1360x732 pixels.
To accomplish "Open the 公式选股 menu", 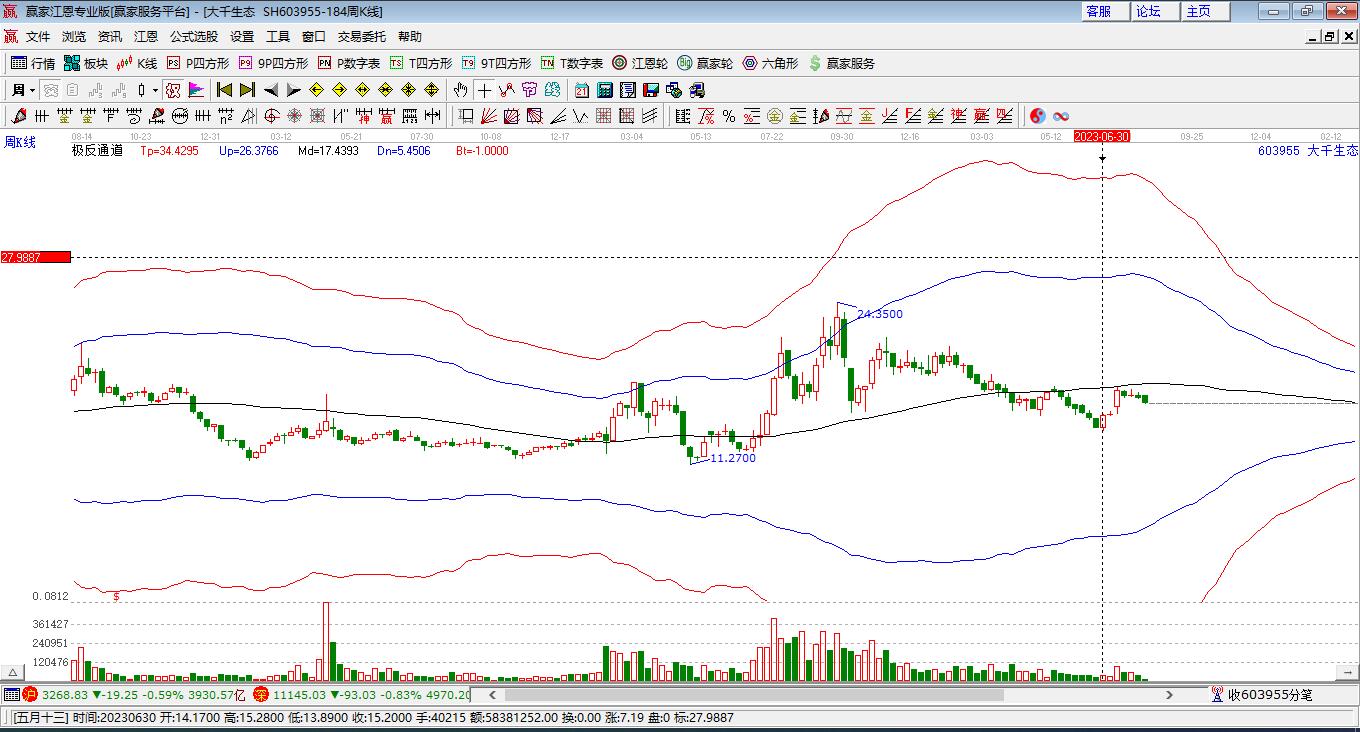I will pyautogui.click(x=194, y=37).
